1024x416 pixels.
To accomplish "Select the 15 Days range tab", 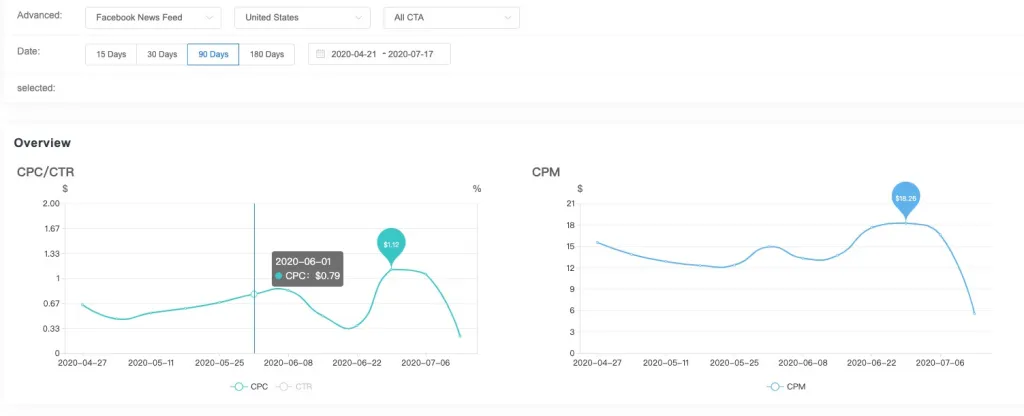I will 111,54.
